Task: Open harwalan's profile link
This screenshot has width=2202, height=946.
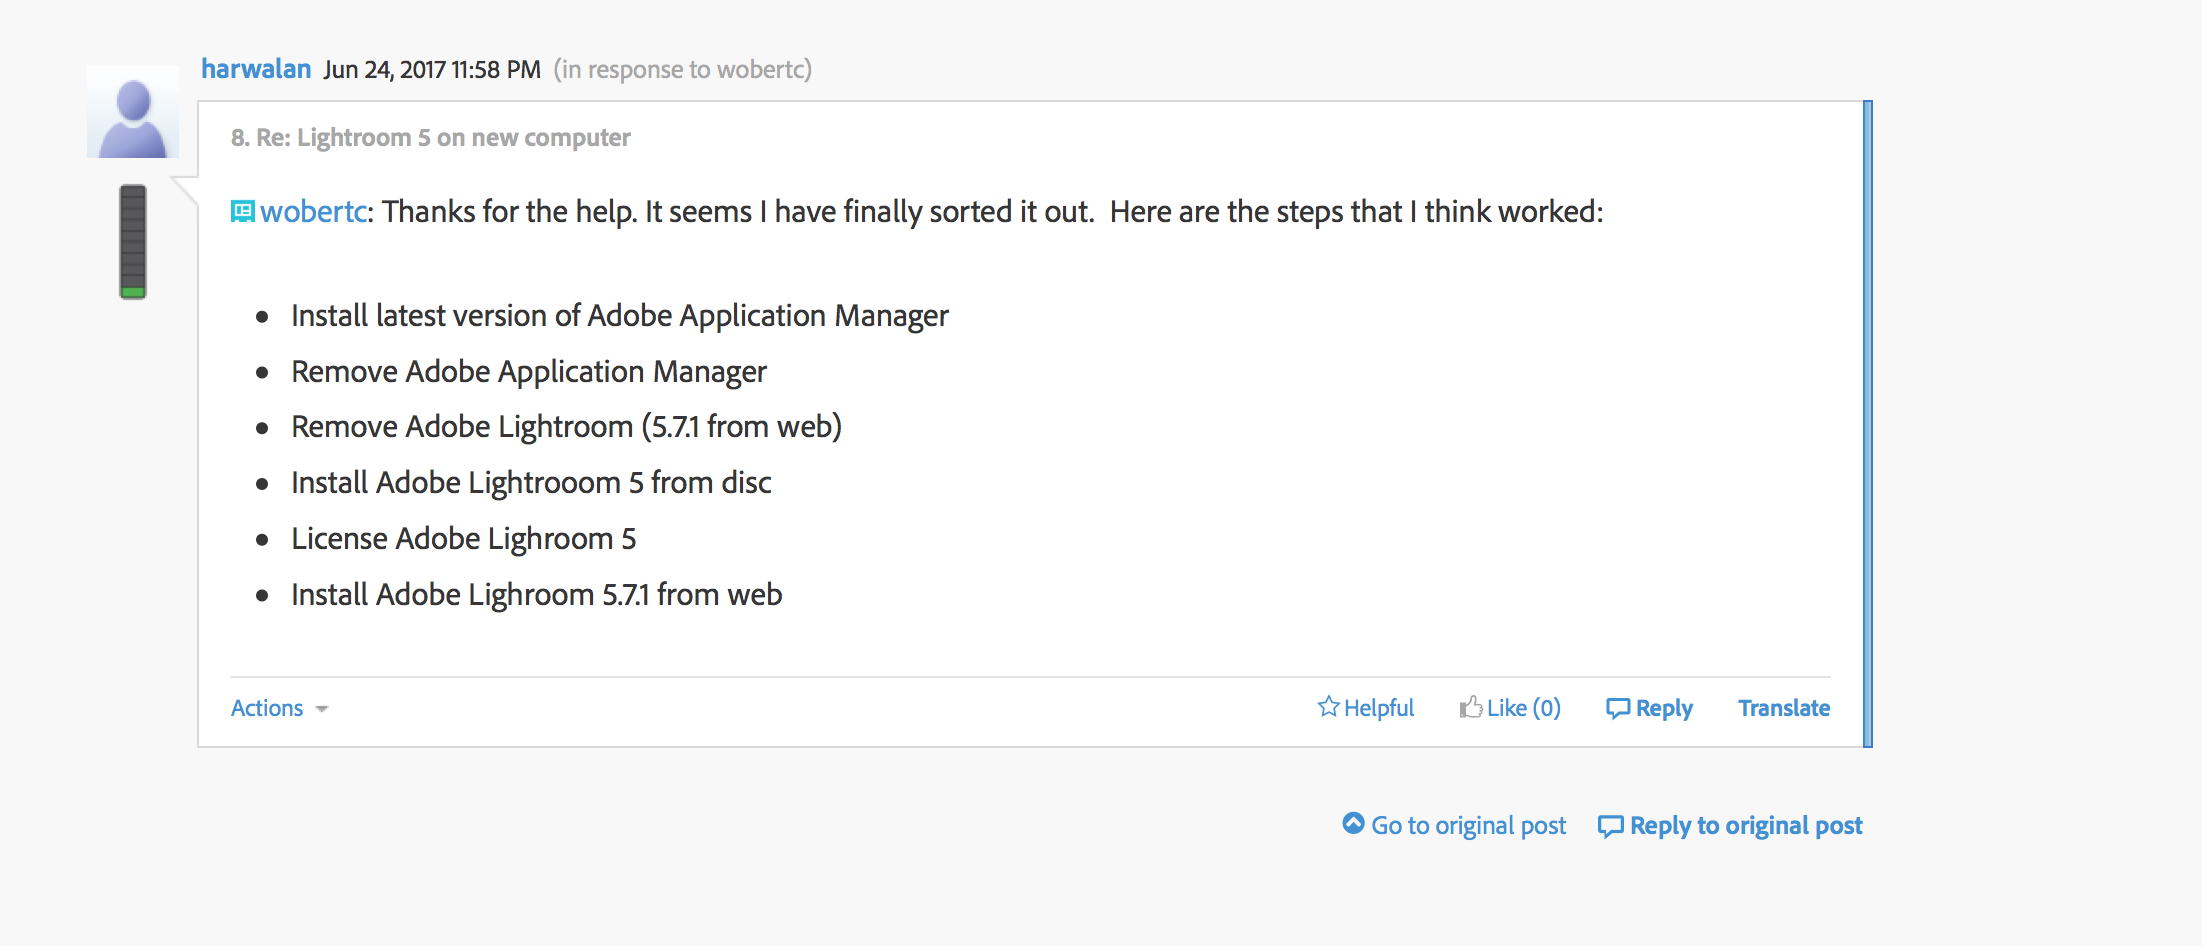Action: [256, 69]
